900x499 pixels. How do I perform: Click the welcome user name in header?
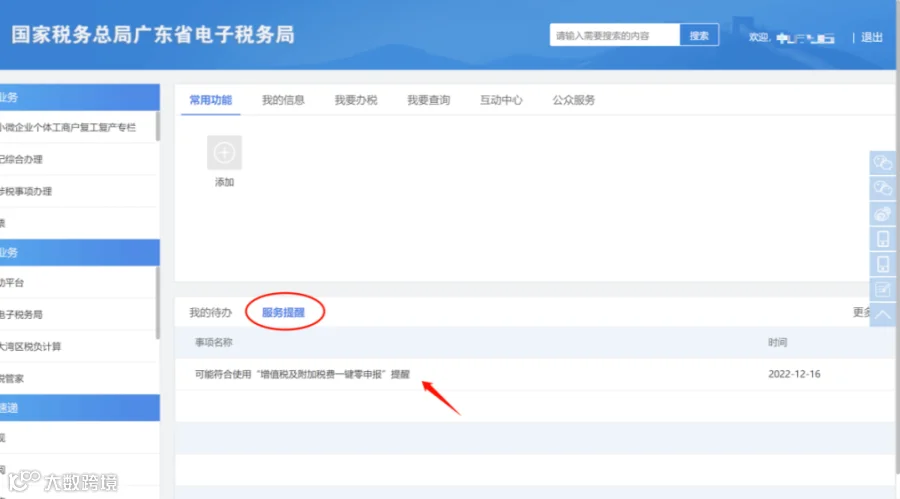click(805, 38)
